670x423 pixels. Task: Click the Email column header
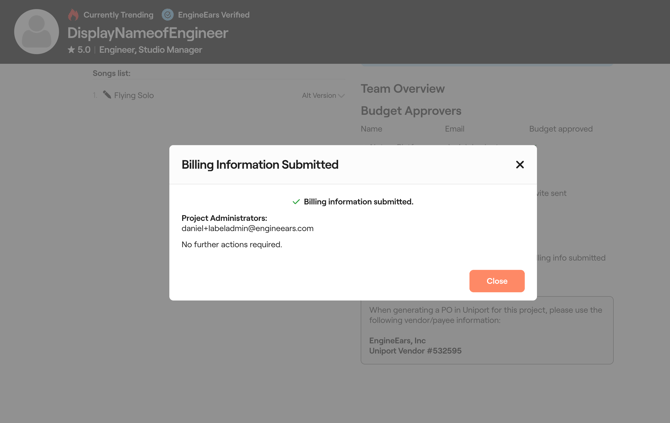(454, 129)
